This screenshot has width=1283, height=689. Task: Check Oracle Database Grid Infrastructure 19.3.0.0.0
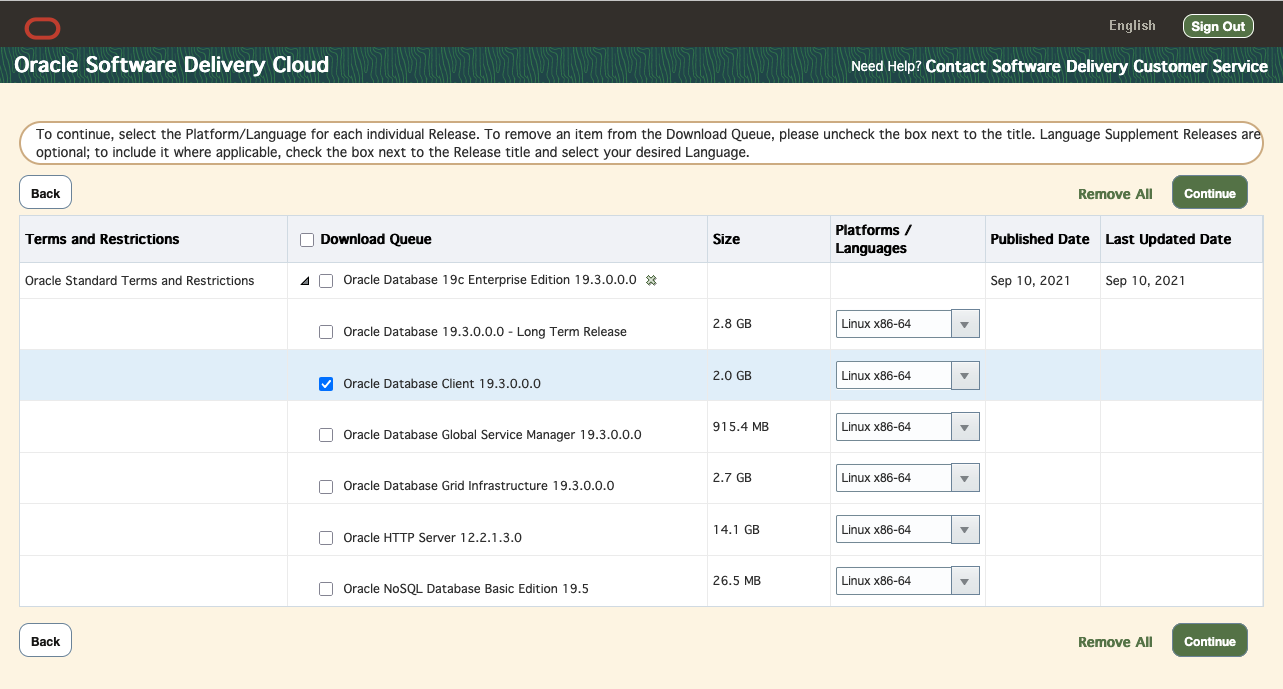pos(326,487)
